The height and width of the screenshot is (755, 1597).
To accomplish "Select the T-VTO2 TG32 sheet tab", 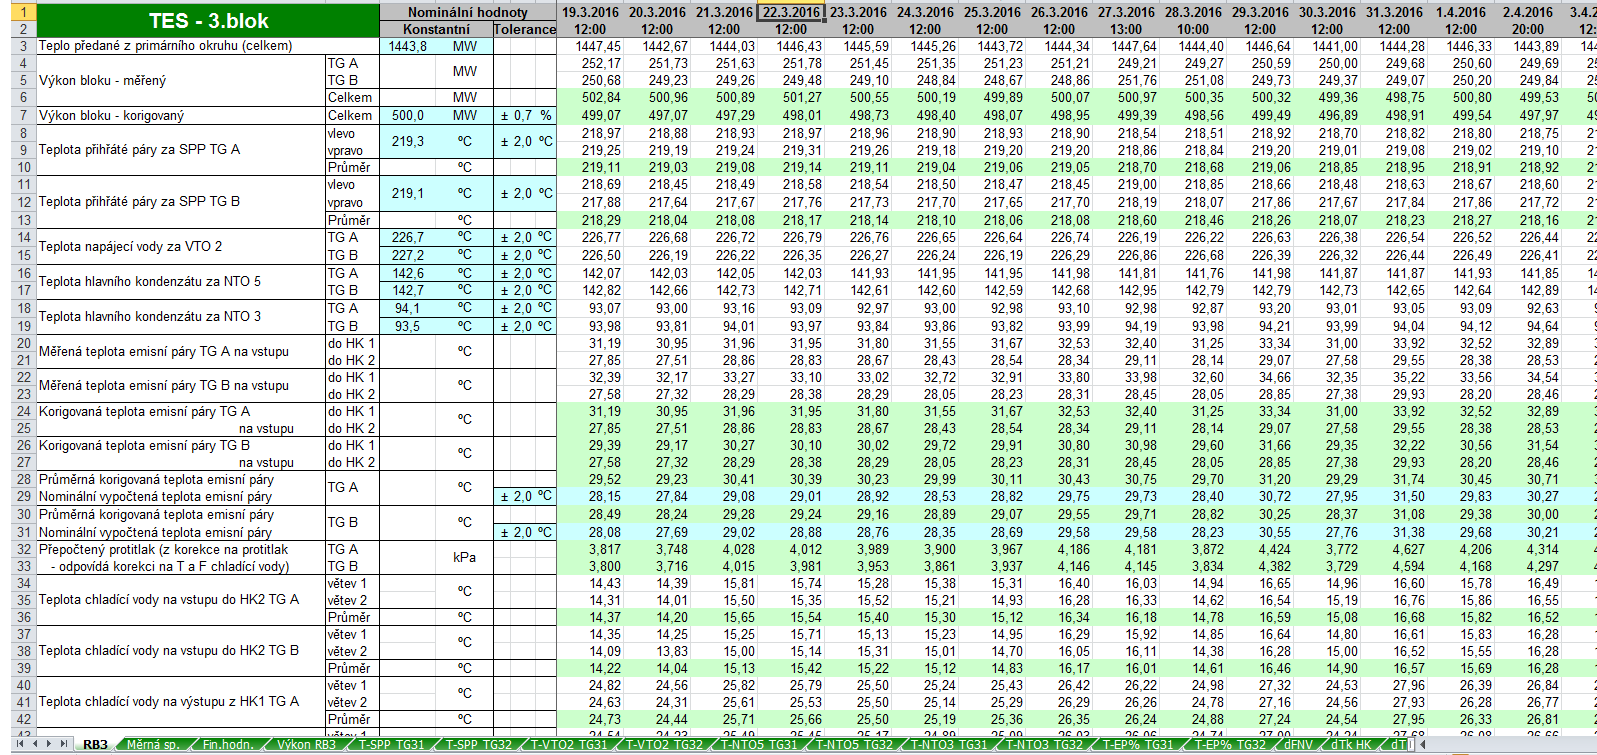I will 664,744.
